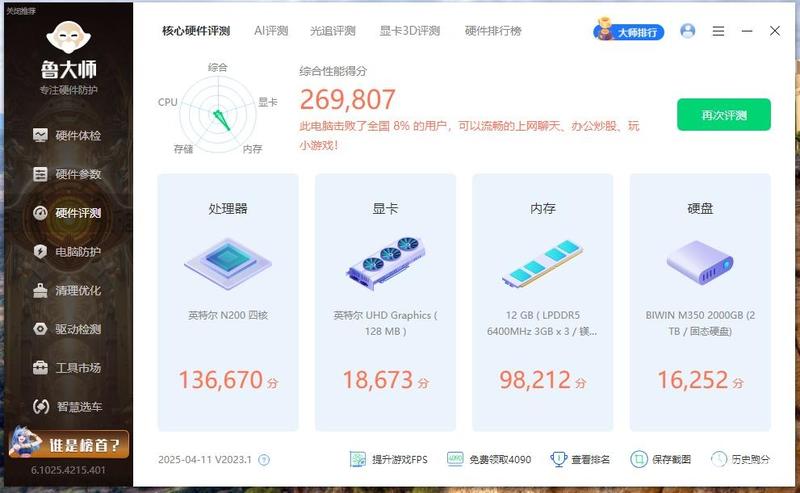This screenshot has width=800, height=493.
Task: Click the user account avatar icon
Action: tap(688, 31)
